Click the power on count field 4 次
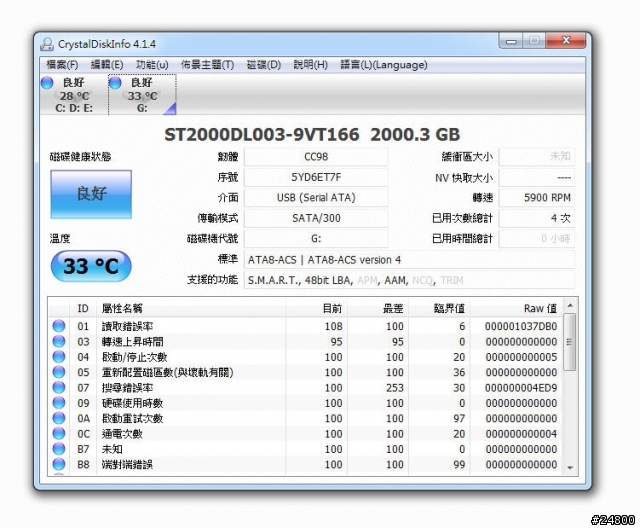 point(537,218)
